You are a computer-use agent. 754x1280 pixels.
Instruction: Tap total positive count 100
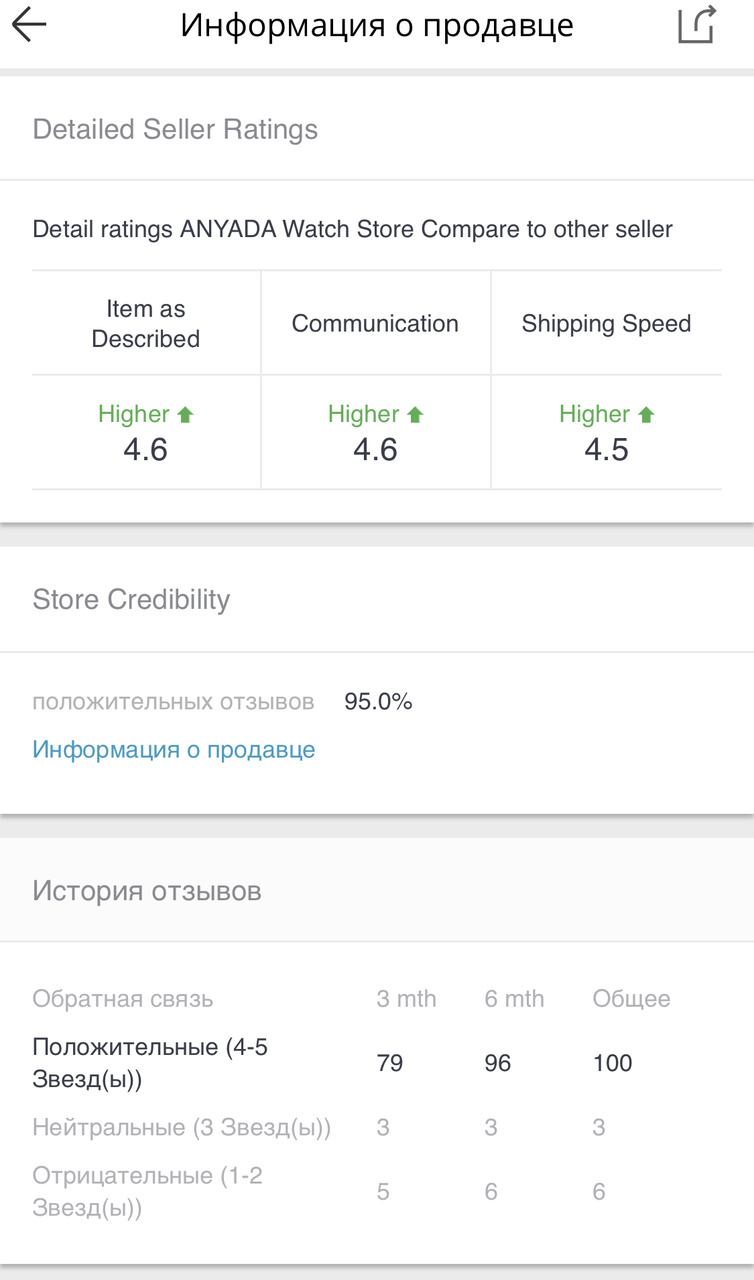(612, 1063)
